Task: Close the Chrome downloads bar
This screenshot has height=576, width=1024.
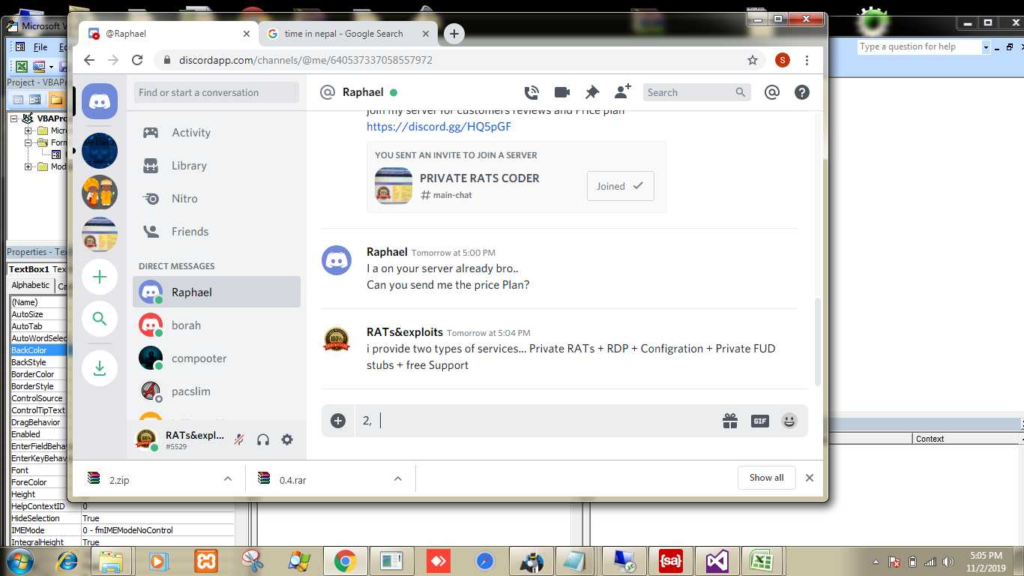Action: pos(810,478)
